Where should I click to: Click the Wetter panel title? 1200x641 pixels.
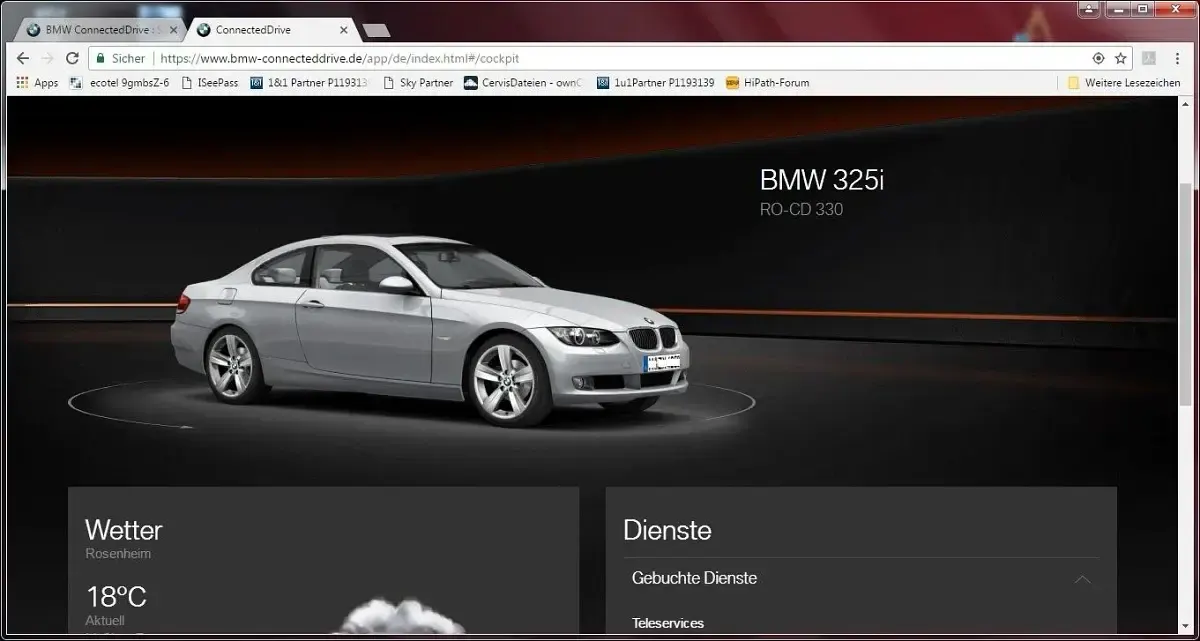(x=123, y=530)
